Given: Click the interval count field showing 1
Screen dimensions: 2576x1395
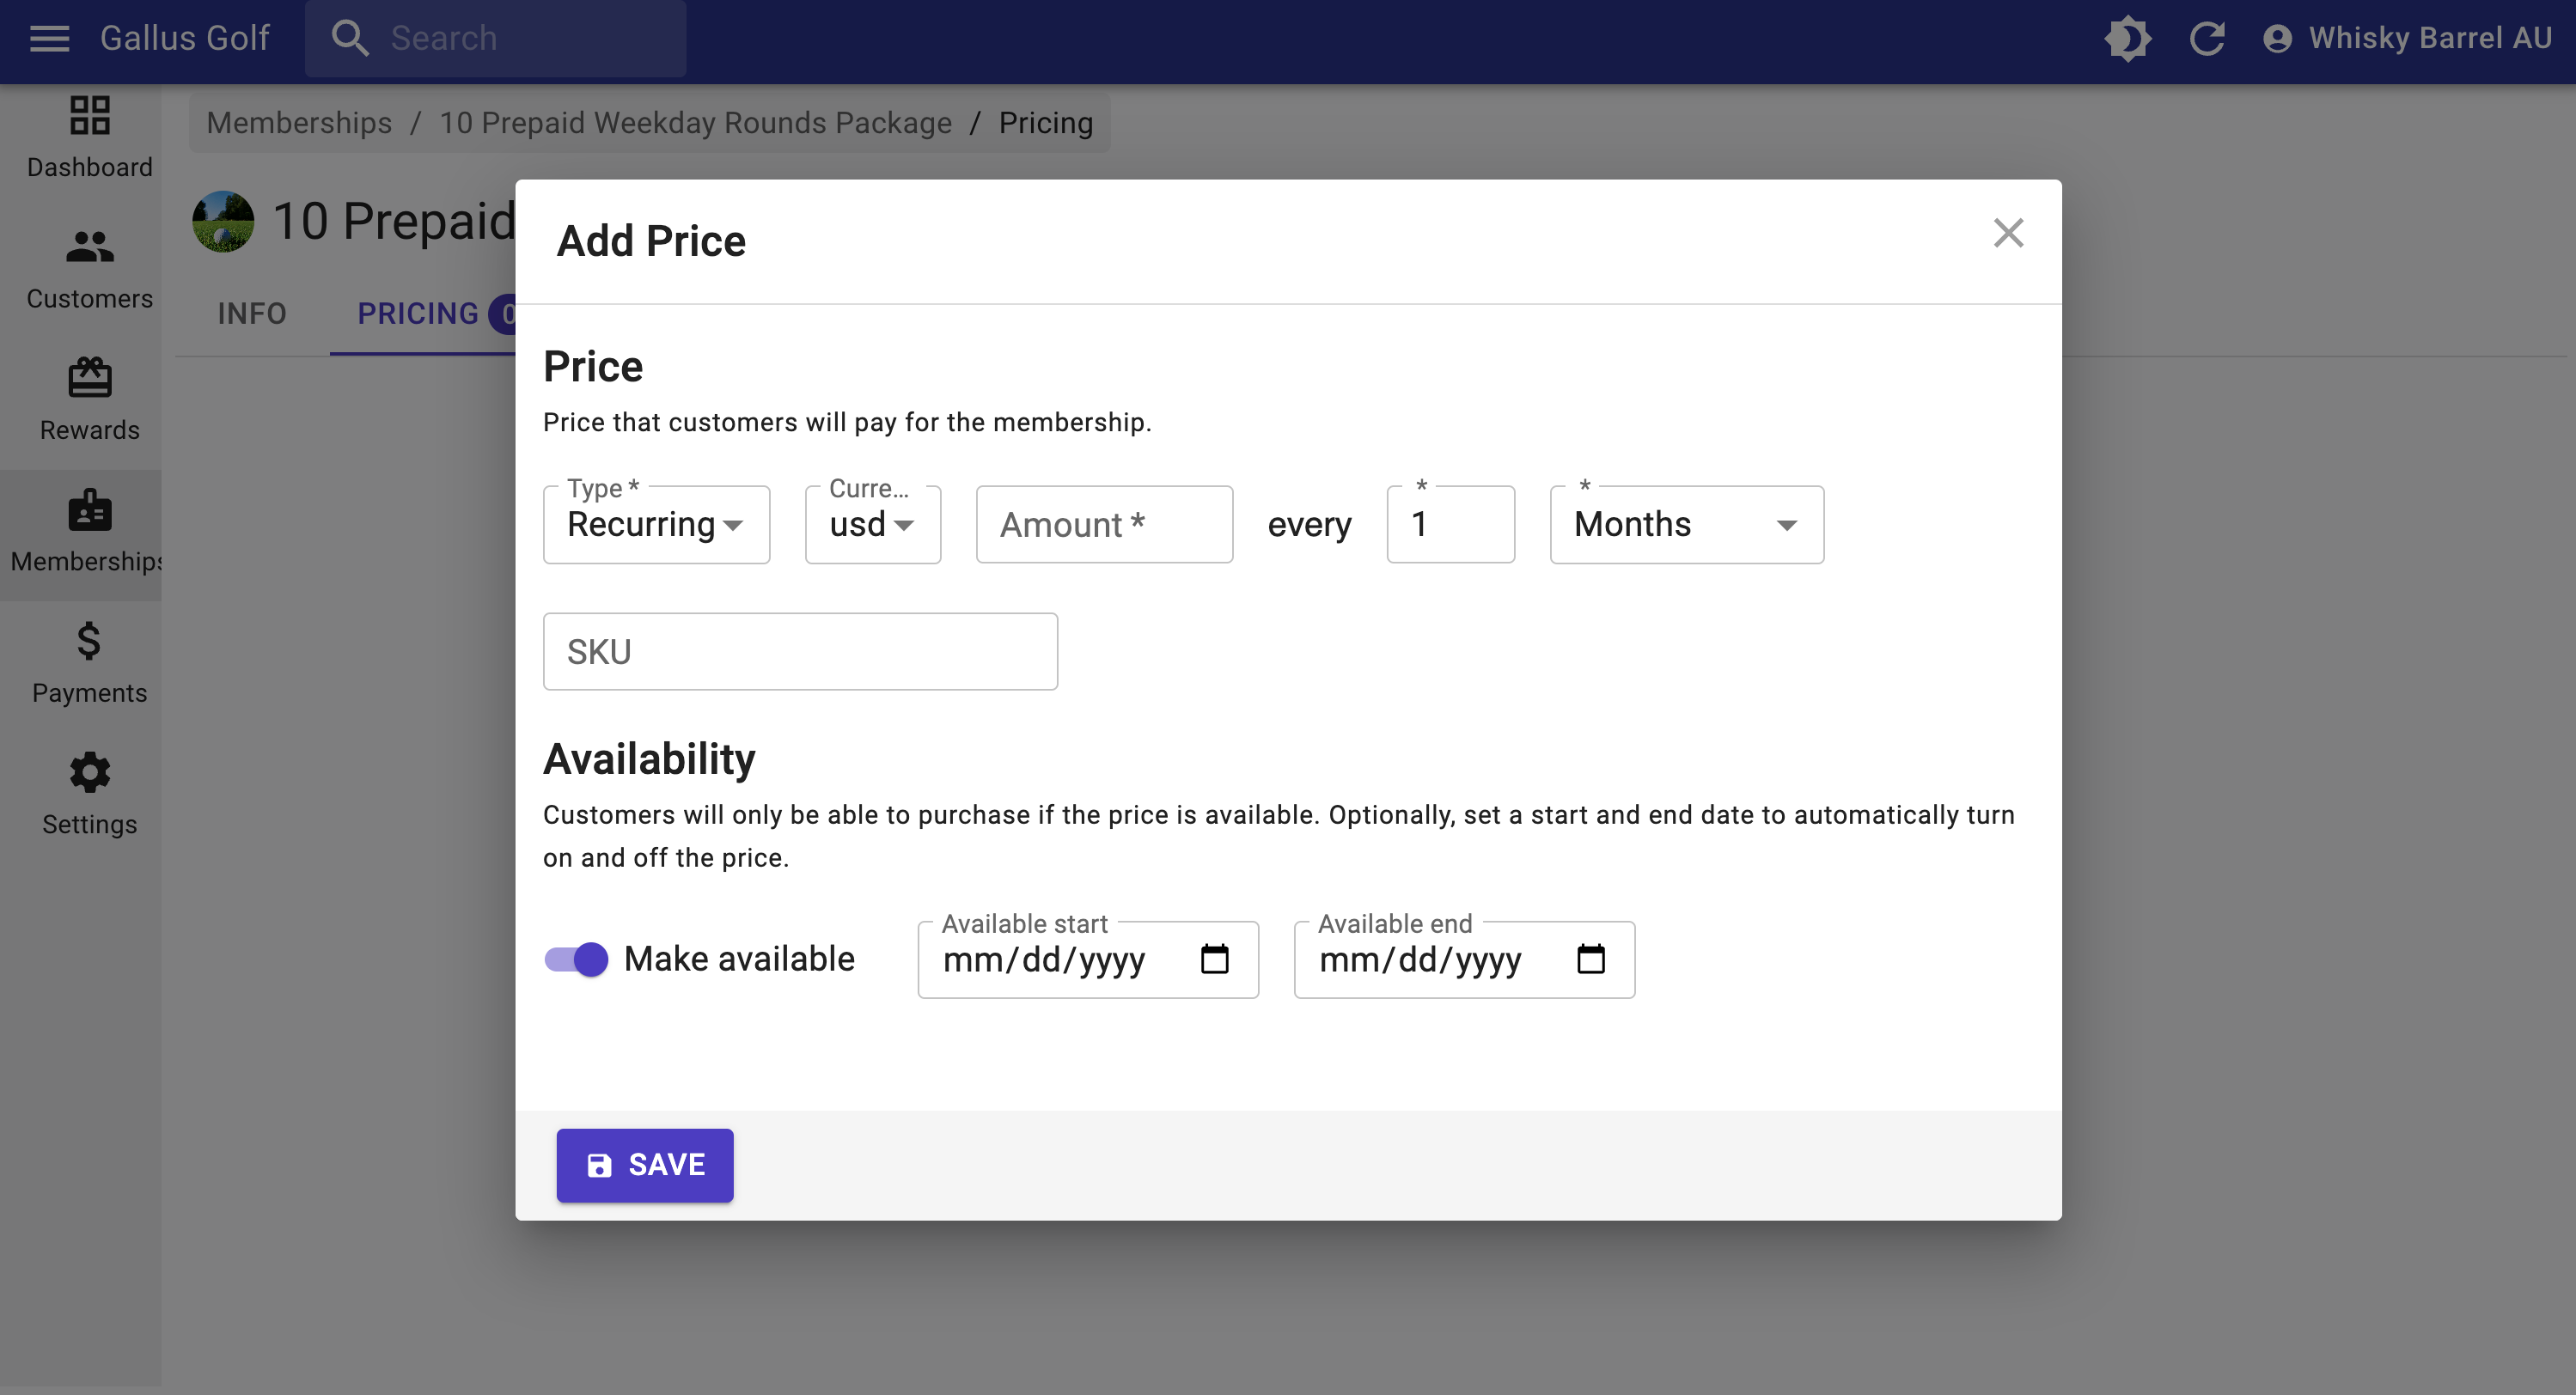Looking at the screenshot, I should (x=1450, y=525).
